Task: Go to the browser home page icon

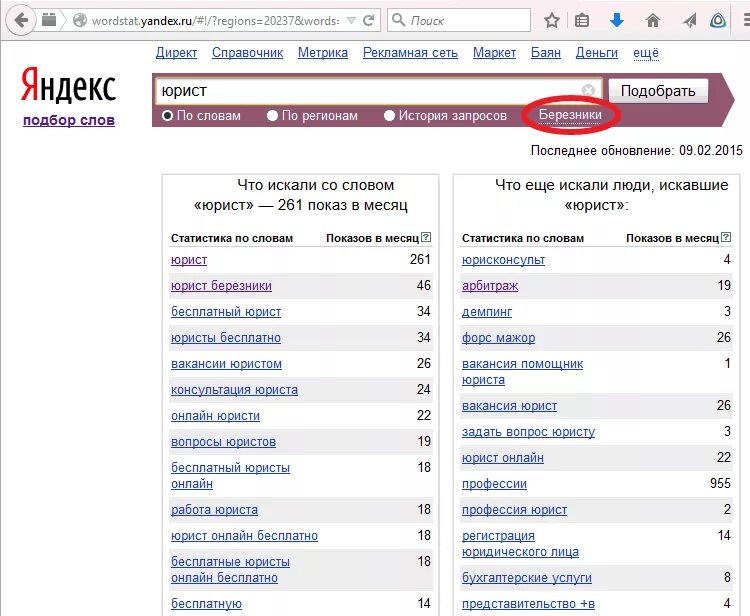Action: [x=653, y=21]
